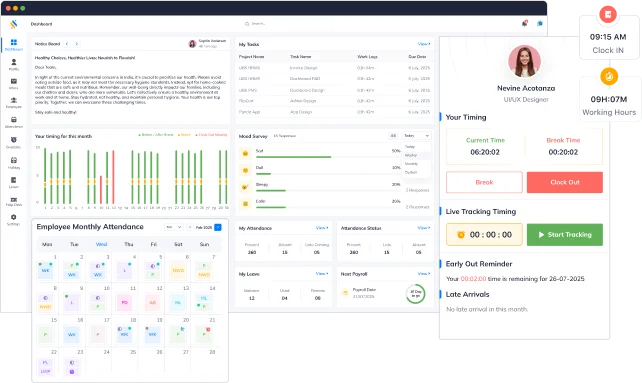
Task: Go to previous notice on Notice Board
Action: 67,43
